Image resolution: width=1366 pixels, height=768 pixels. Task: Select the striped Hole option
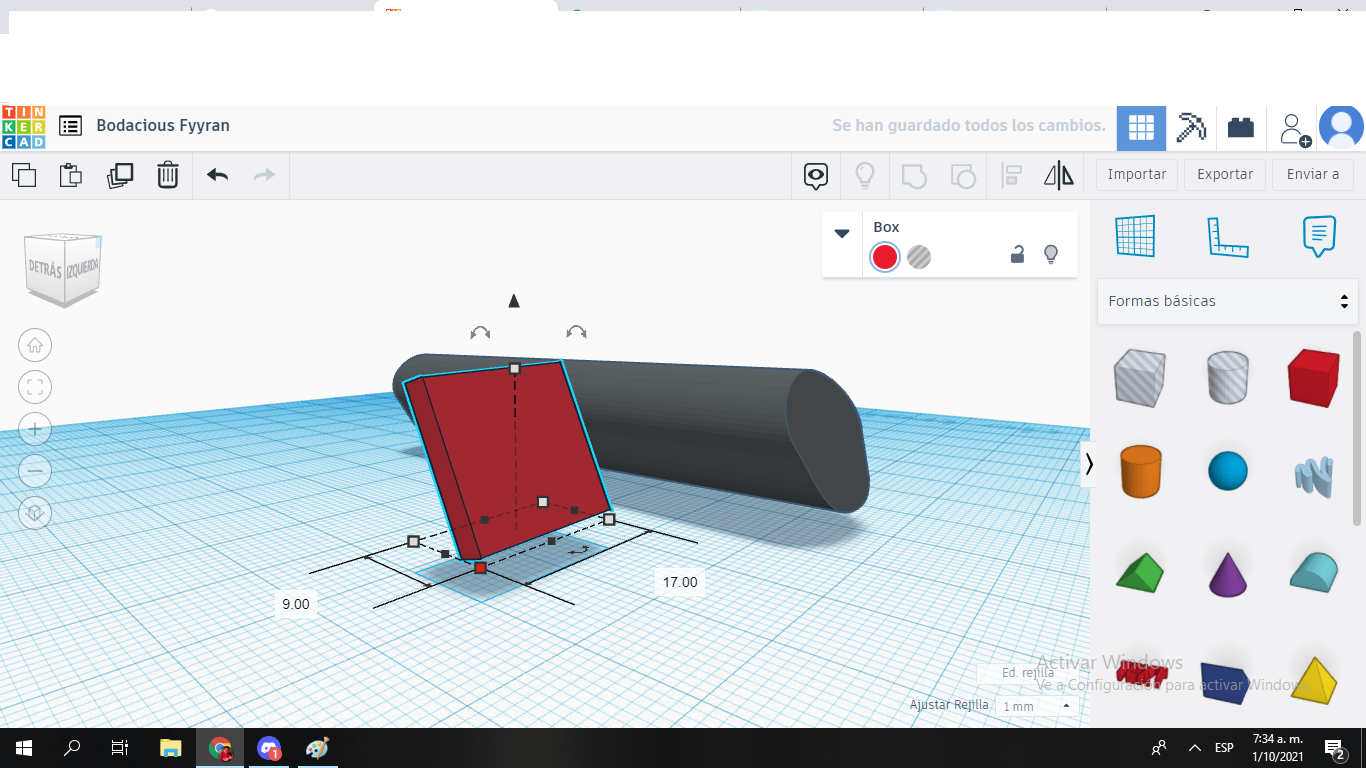click(x=919, y=257)
